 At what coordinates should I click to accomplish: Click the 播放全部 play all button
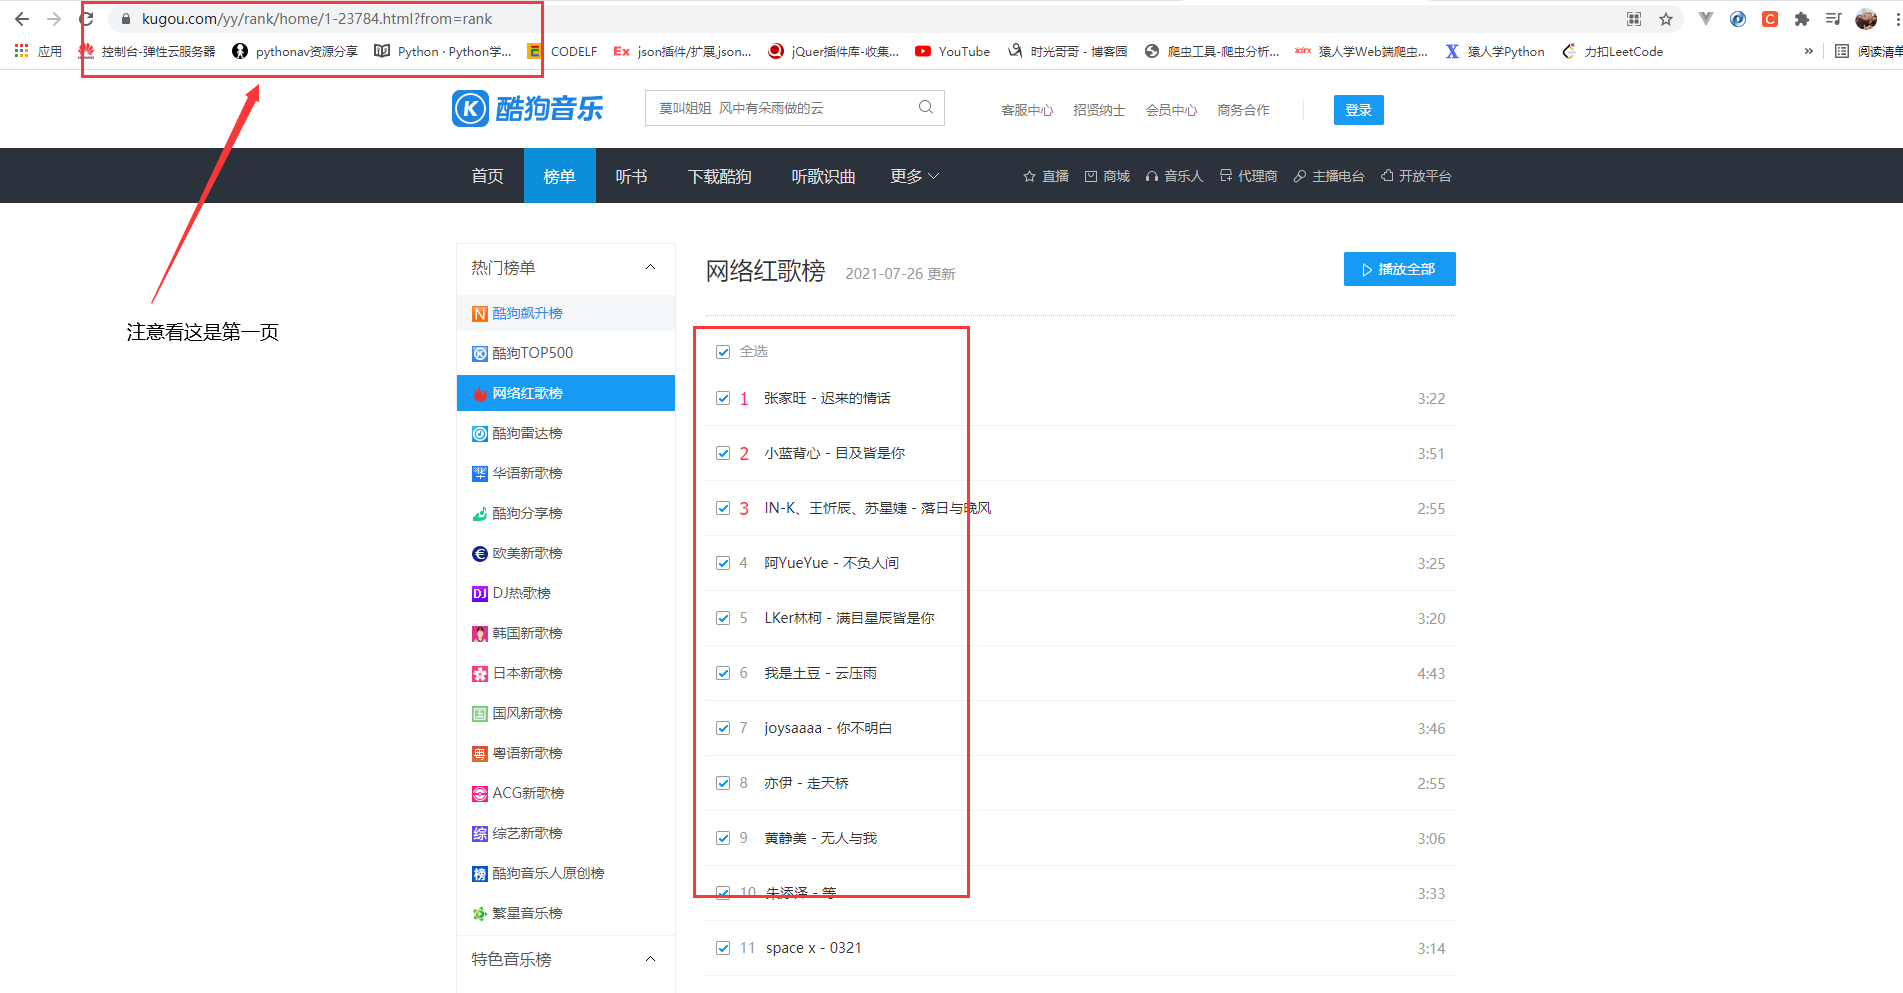click(1399, 268)
